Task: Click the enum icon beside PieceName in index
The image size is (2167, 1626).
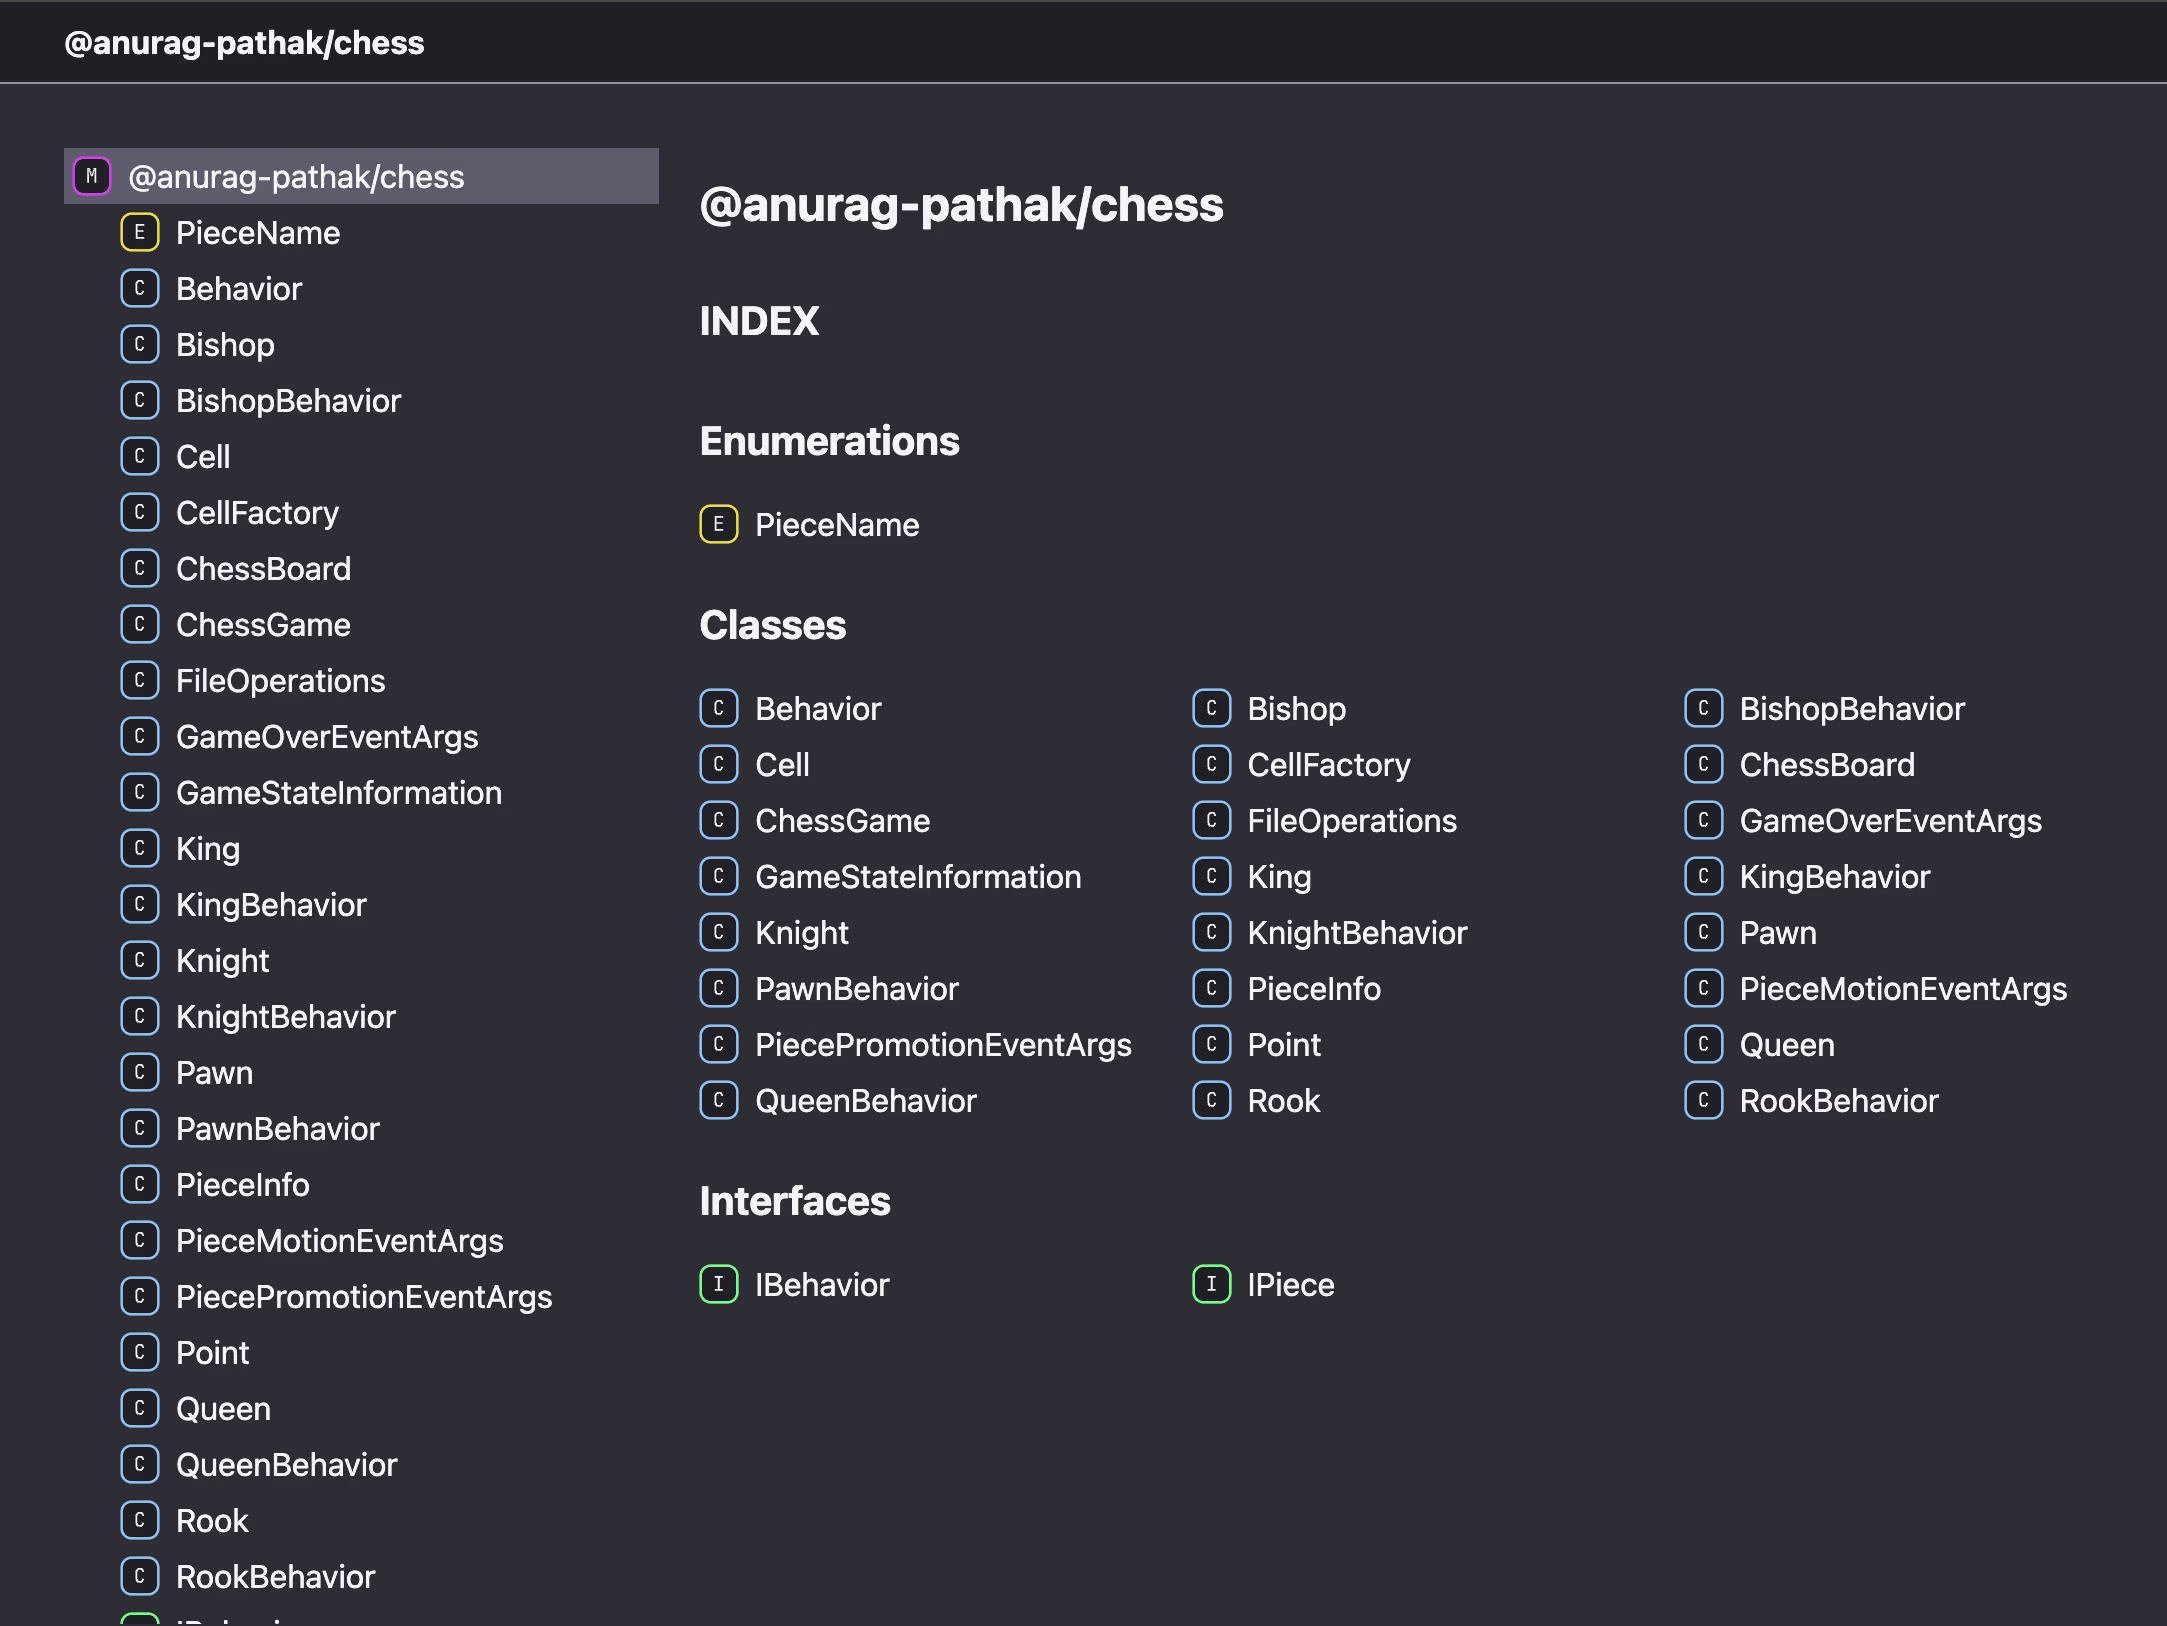Action: click(x=718, y=525)
